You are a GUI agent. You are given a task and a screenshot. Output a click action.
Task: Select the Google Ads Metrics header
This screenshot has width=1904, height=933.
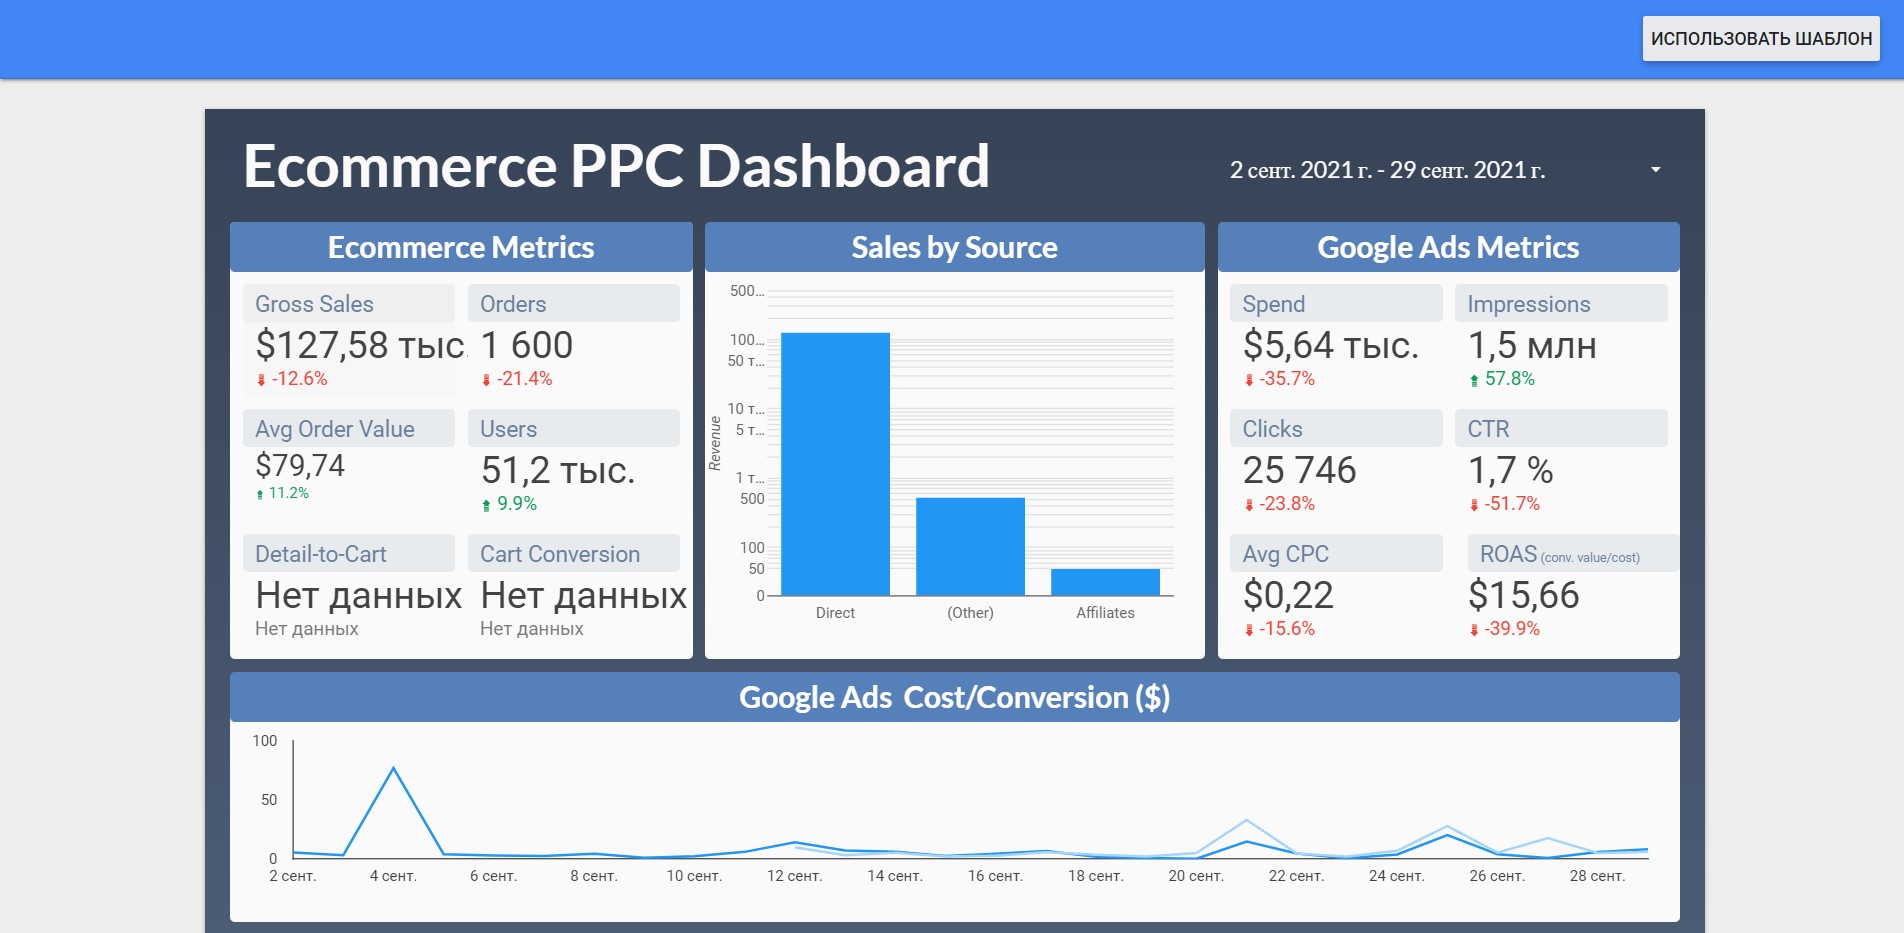point(1448,247)
